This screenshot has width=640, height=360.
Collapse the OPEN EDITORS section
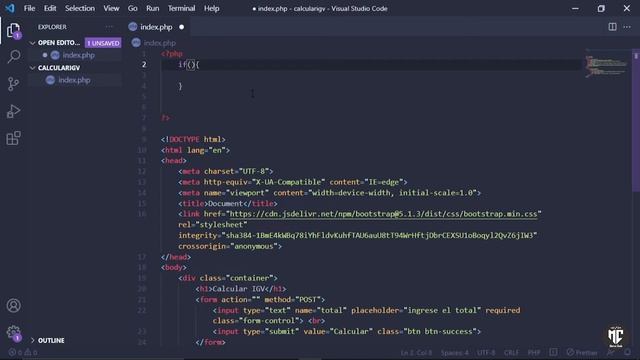tap(33, 42)
